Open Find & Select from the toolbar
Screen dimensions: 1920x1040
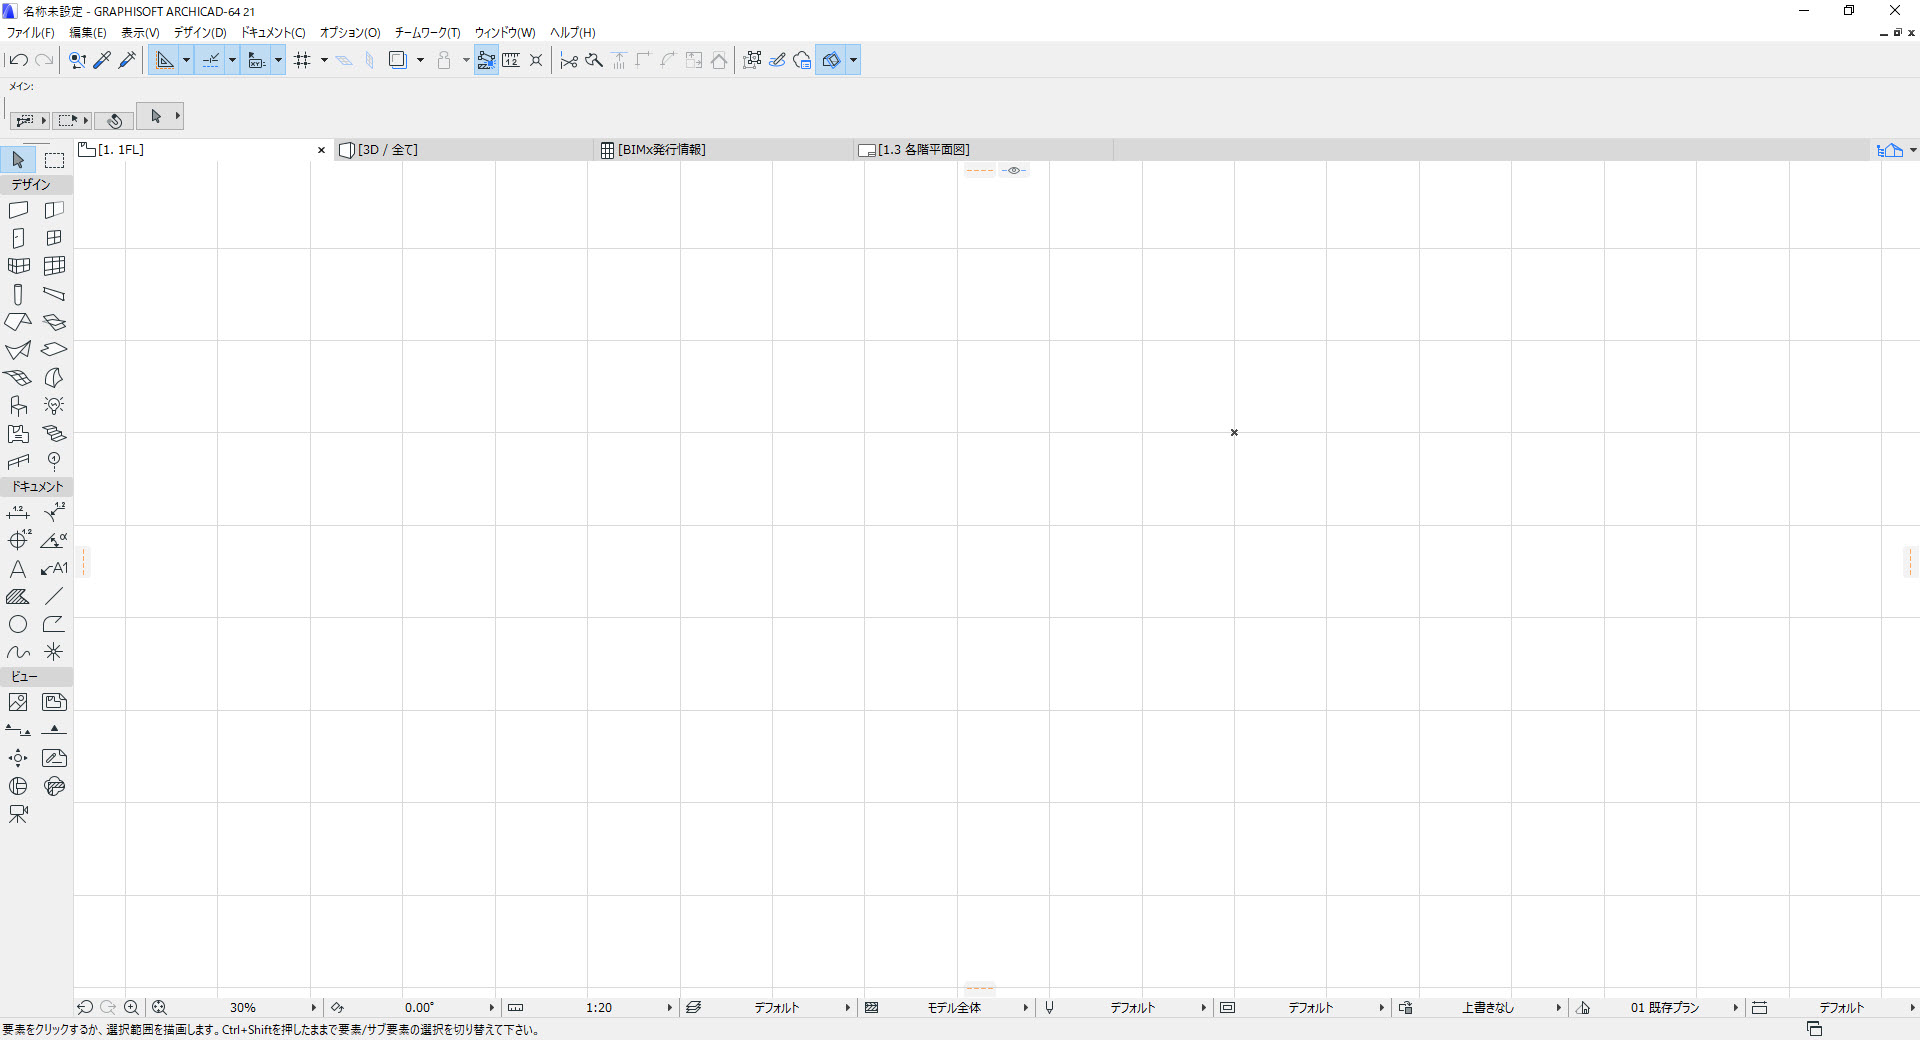tap(77, 60)
